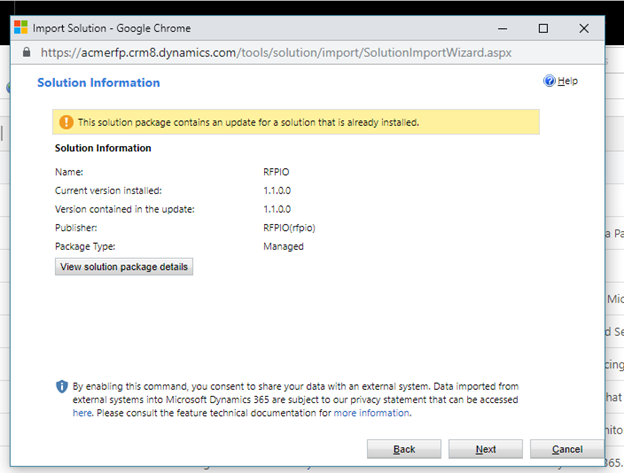Image resolution: width=624 pixels, height=473 pixels.
Task: Open the privacy statement 'here' link
Action: point(82,413)
